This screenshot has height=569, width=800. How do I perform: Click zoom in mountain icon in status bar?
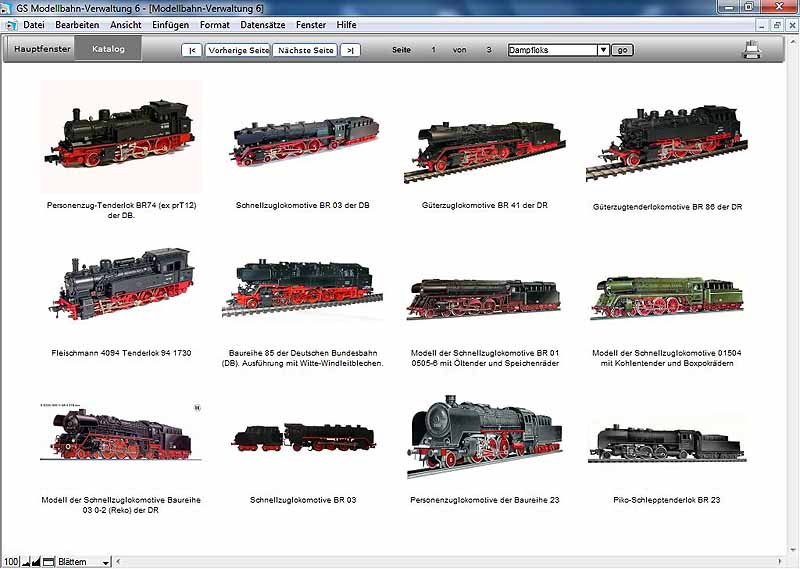click(36, 562)
